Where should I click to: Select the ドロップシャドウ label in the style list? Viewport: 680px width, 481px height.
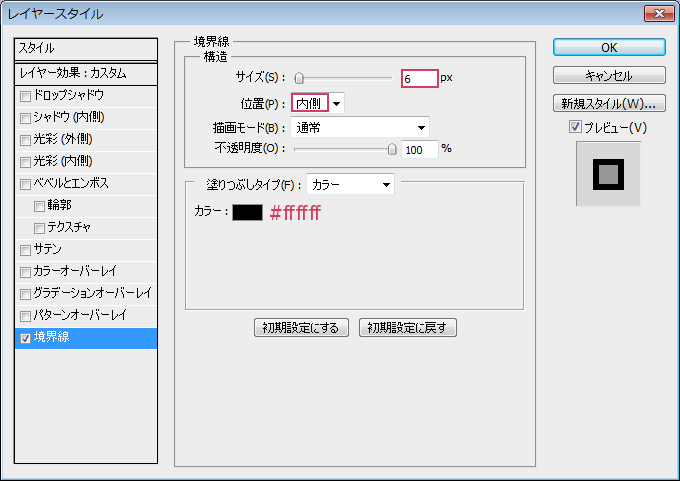(x=69, y=95)
